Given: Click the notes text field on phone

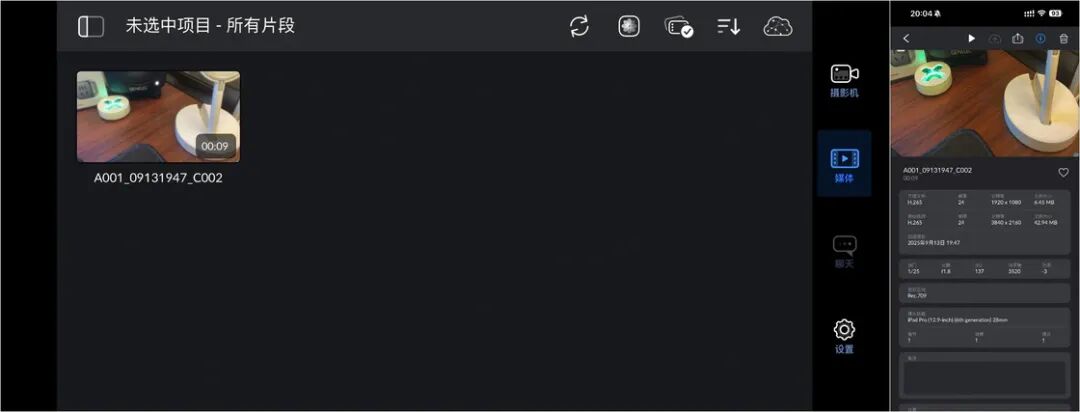Looking at the screenshot, I should click(984, 379).
